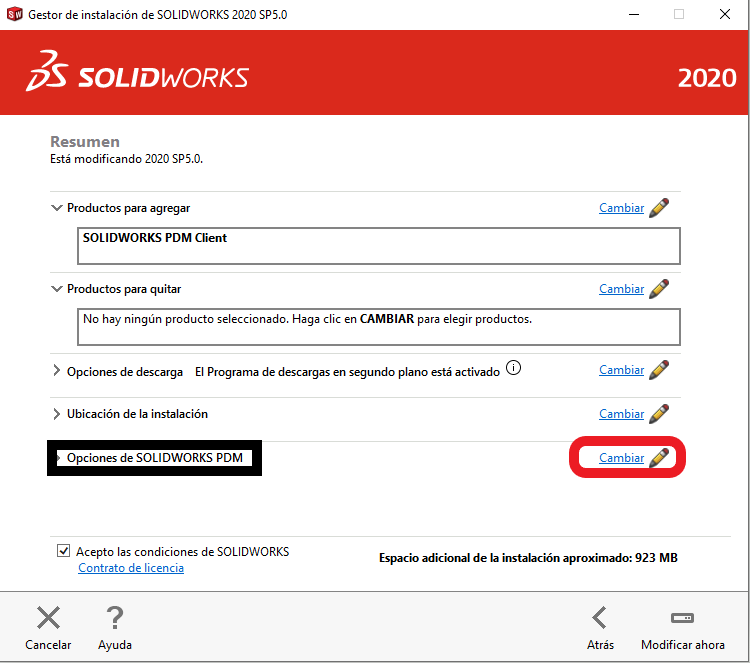The height and width of the screenshot is (663, 750).
Task: Click pencil icon for Opciones de SOLIDWORKS PDM
Action: pos(659,458)
